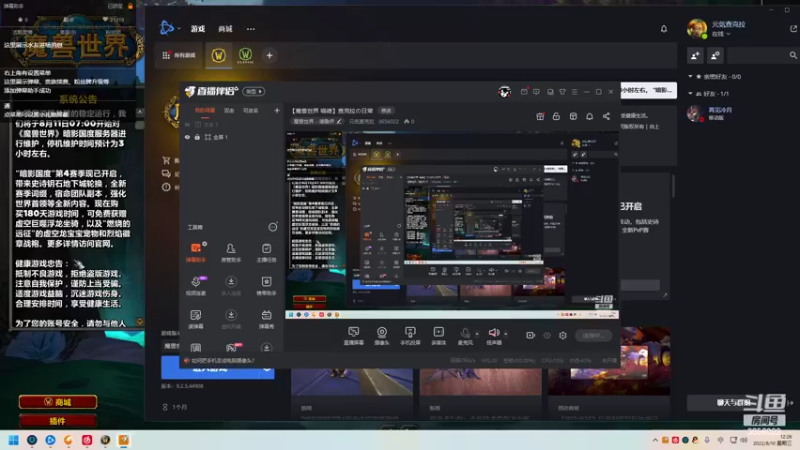This screenshot has height=450, width=800.
Task: Toggle visibility of 全屏 1 source
Action: click(187, 137)
